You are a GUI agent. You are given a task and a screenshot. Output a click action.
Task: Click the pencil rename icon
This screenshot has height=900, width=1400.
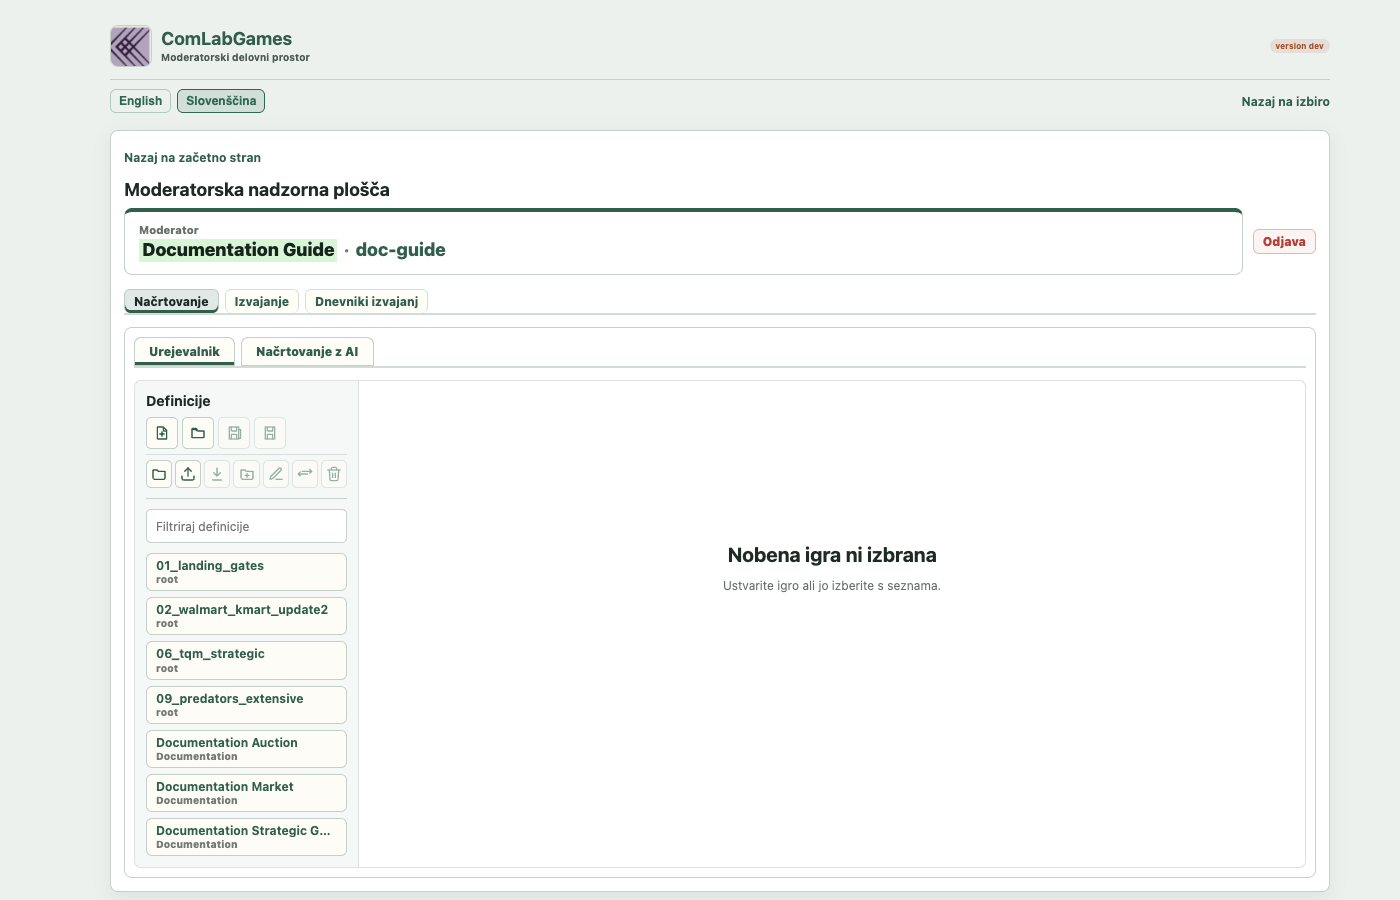tap(276, 474)
